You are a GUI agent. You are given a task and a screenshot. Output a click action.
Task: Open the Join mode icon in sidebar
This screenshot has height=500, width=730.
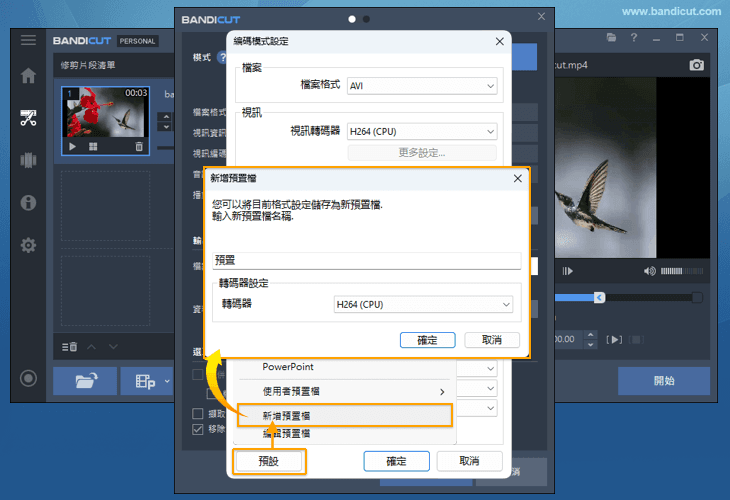coord(28,160)
